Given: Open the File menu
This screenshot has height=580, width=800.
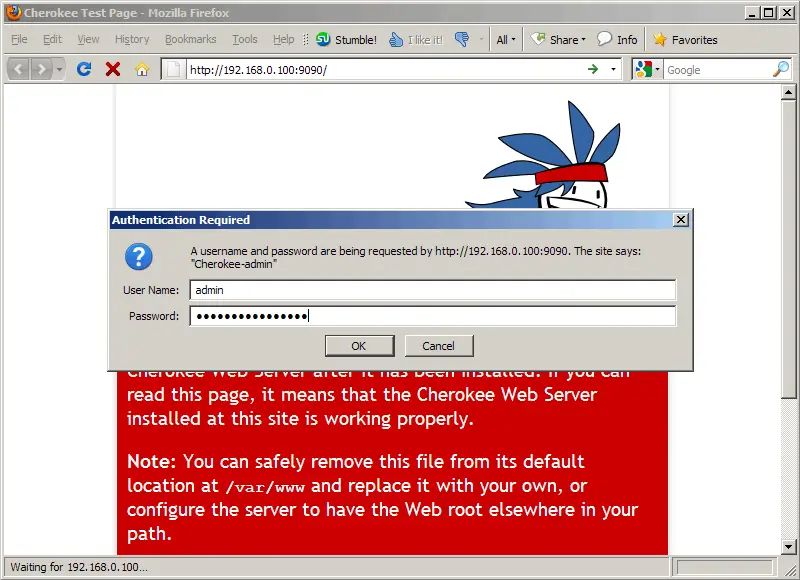Looking at the screenshot, I should pos(19,39).
